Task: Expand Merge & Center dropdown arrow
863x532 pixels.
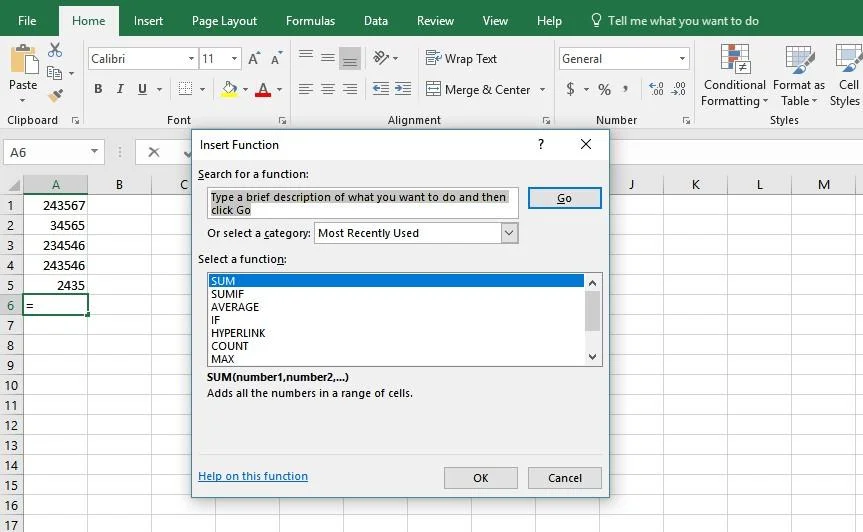Action: tap(543, 89)
